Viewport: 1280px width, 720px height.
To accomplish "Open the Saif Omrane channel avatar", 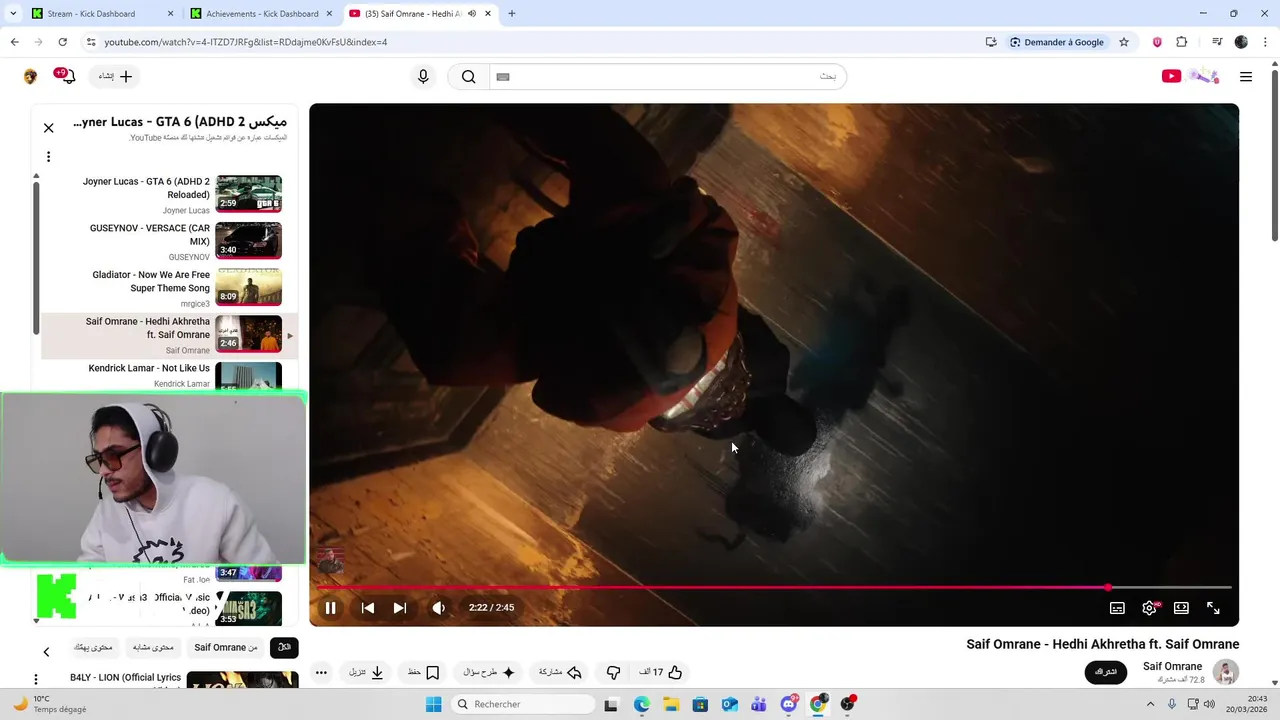I will [x=1226, y=672].
